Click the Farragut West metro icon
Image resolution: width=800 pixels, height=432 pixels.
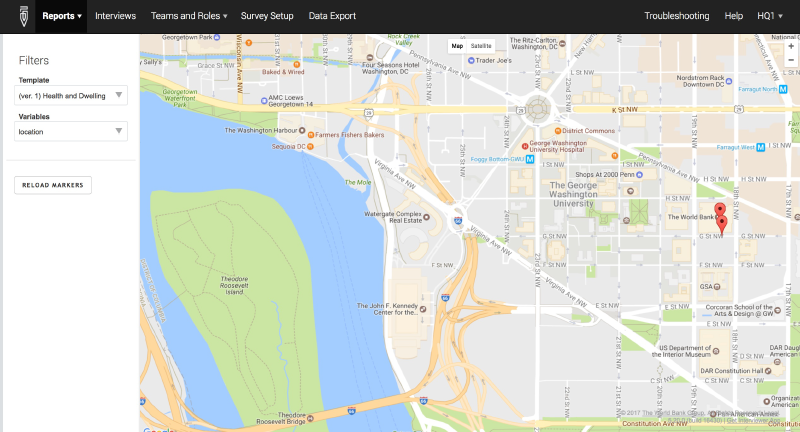click(x=761, y=147)
